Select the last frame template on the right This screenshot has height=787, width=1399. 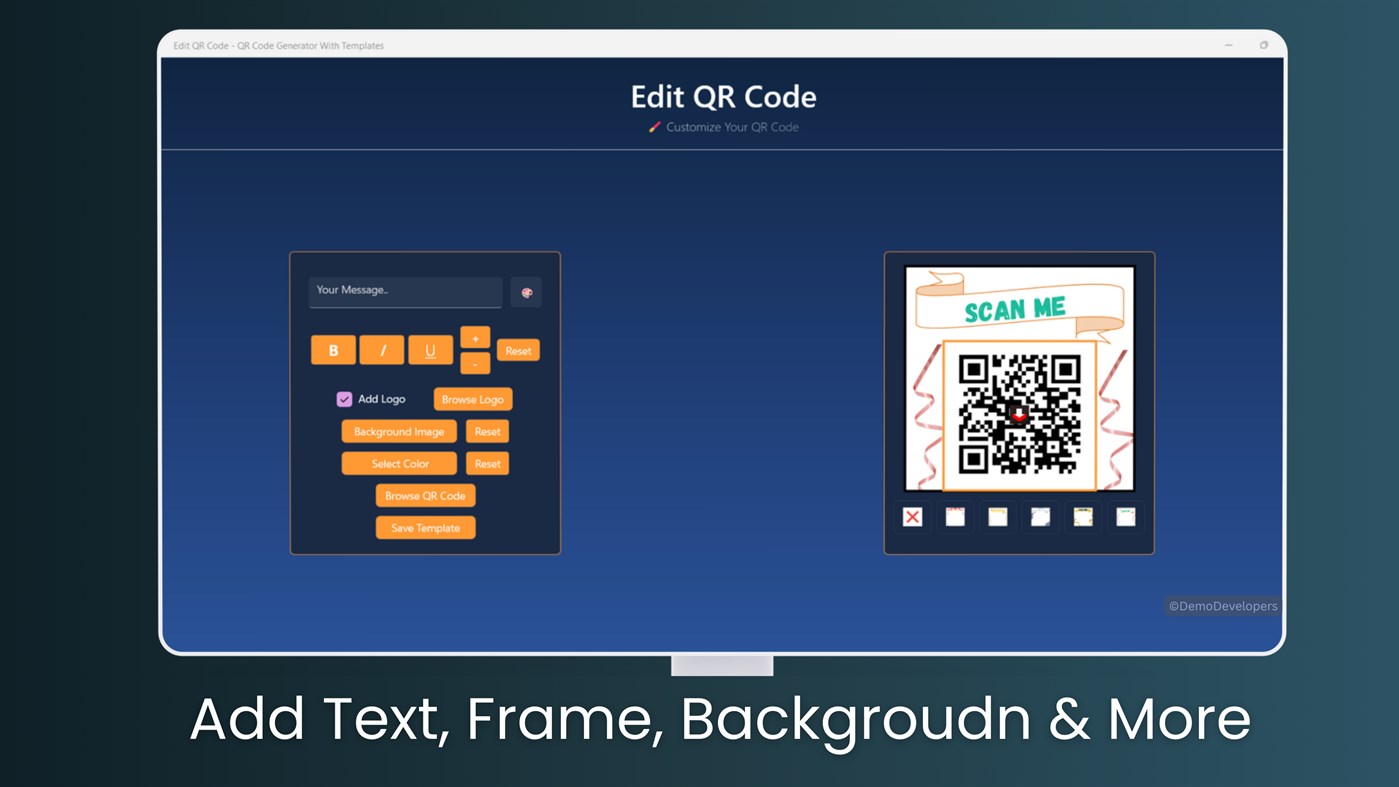point(1124,517)
